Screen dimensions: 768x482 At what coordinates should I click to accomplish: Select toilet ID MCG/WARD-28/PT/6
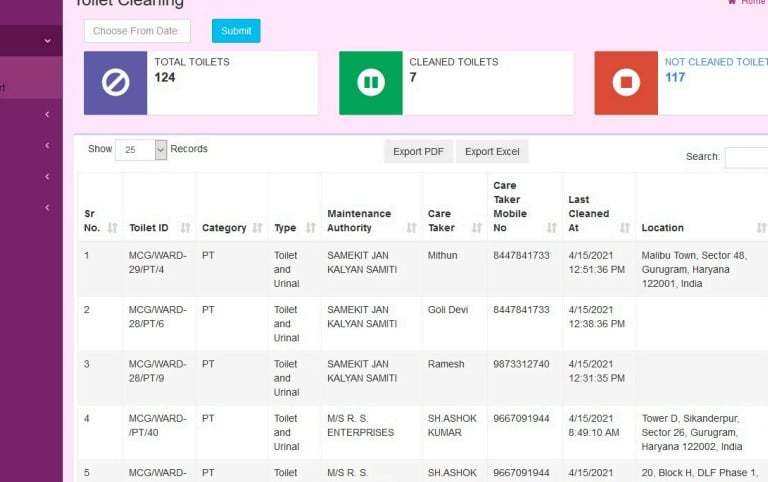(x=158, y=317)
